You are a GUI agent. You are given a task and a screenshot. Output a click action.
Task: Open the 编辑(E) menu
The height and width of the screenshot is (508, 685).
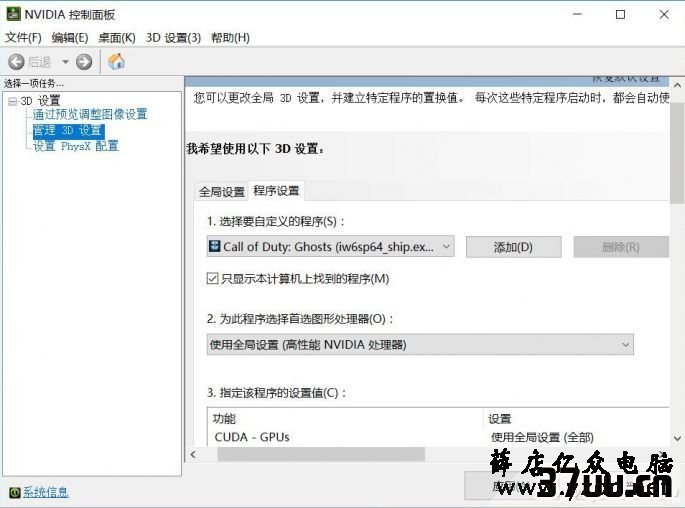(70, 38)
